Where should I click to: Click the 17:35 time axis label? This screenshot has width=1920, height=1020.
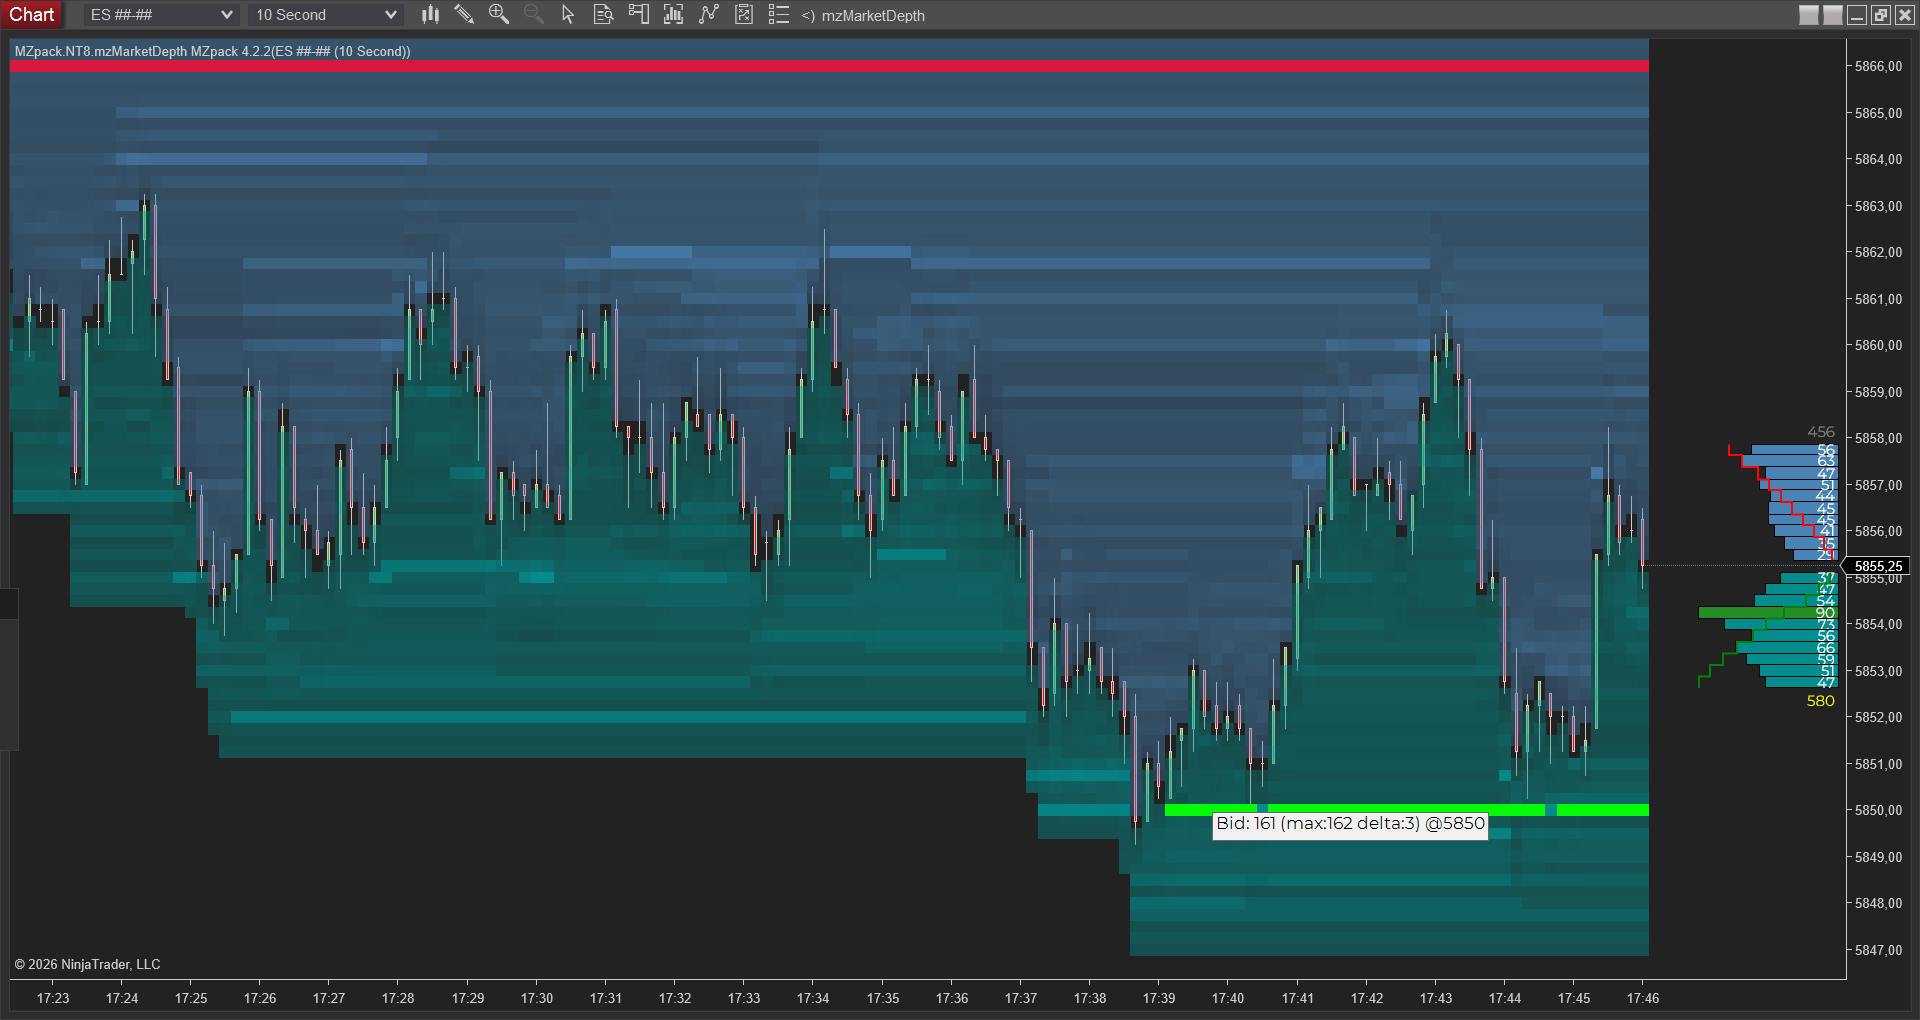(883, 998)
